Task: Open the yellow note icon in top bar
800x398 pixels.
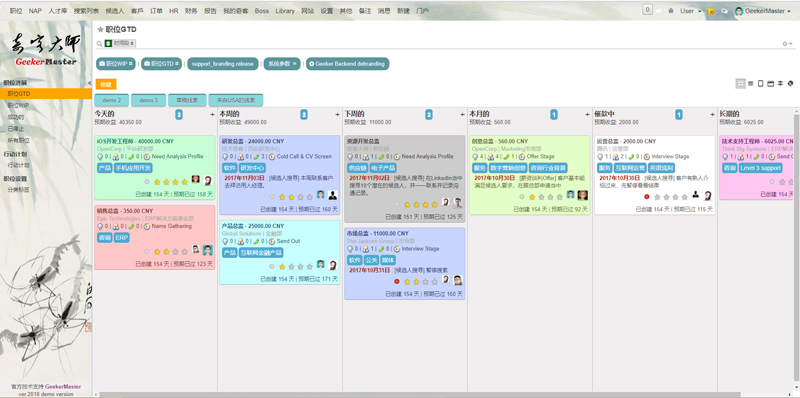Action: tap(711, 11)
